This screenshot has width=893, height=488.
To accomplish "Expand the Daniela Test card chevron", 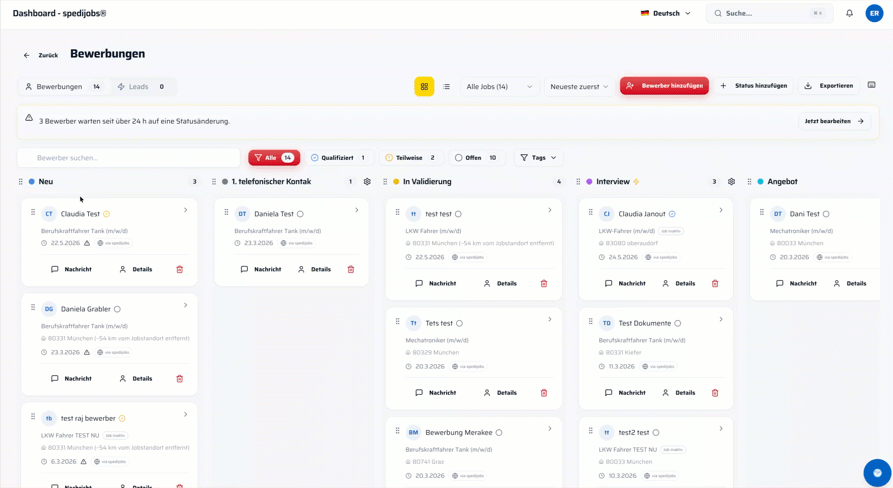I will [357, 210].
